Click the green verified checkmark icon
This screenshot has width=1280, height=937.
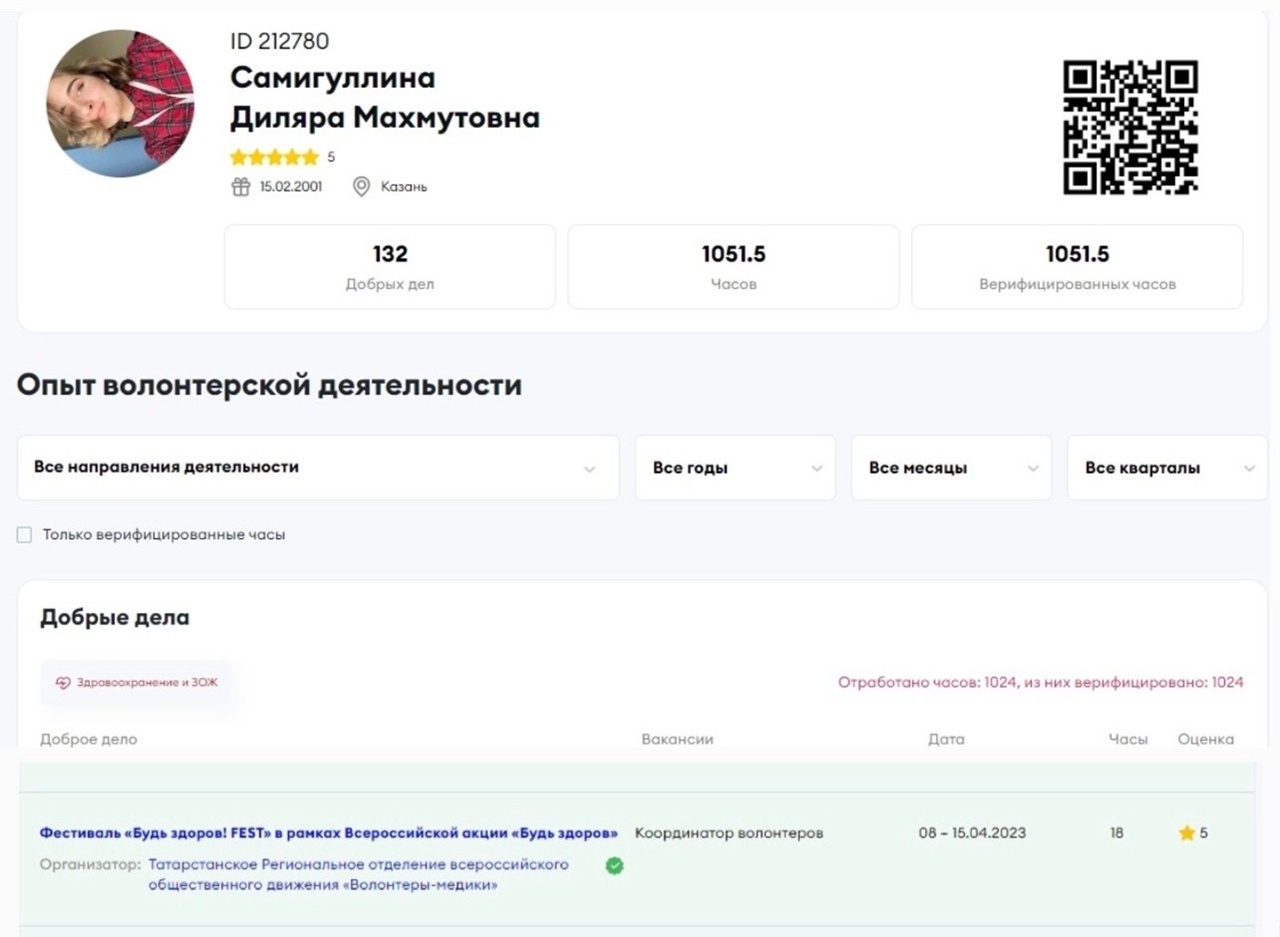pyautogui.click(x=614, y=866)
